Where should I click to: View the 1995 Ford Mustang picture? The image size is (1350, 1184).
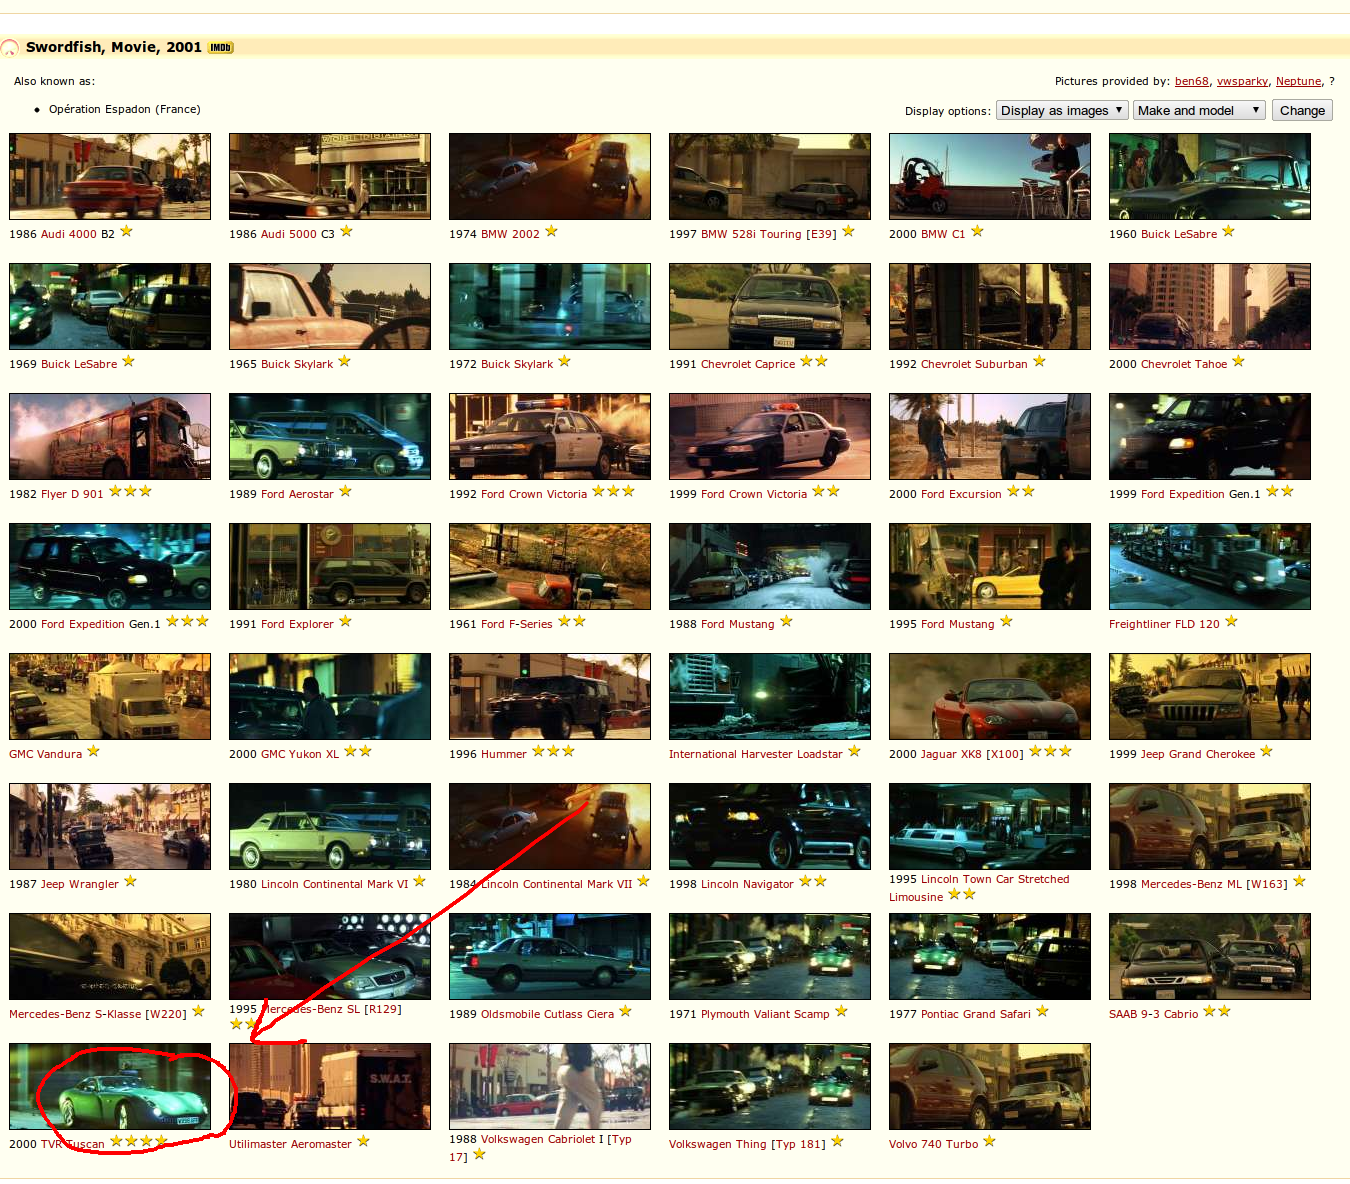pos(990,566)
